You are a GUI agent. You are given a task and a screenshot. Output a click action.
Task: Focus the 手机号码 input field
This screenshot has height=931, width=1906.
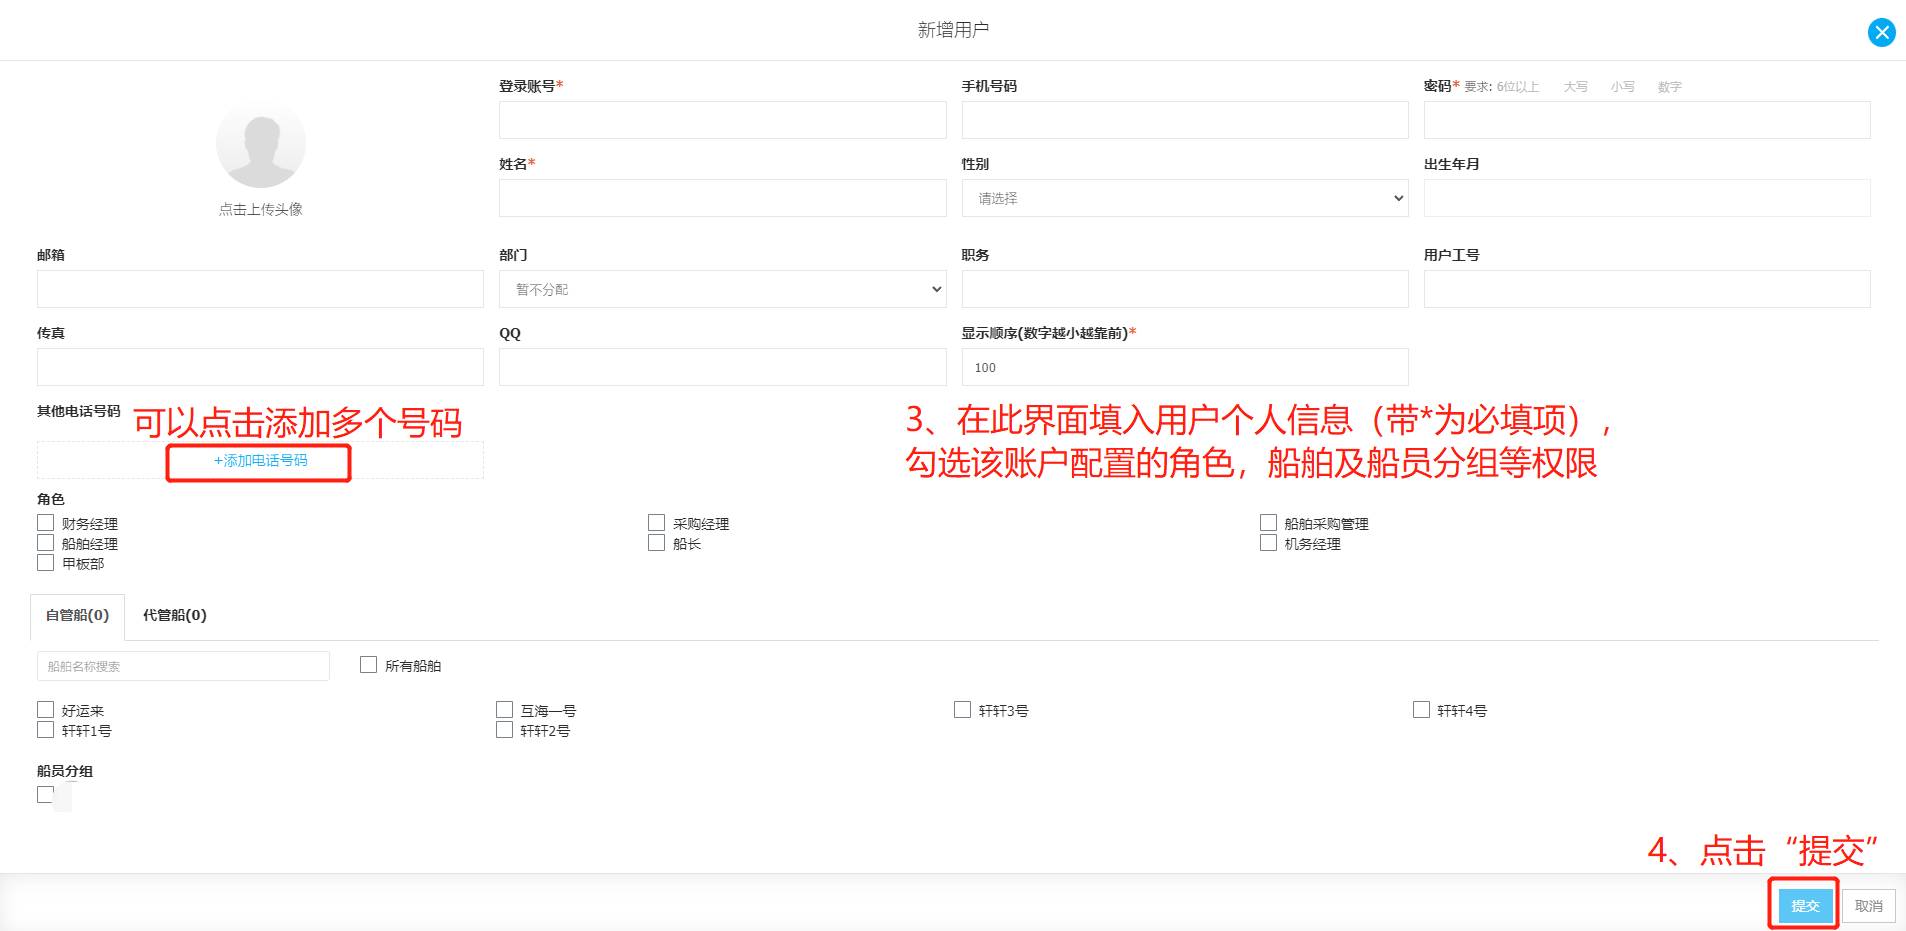(1185, 120)
